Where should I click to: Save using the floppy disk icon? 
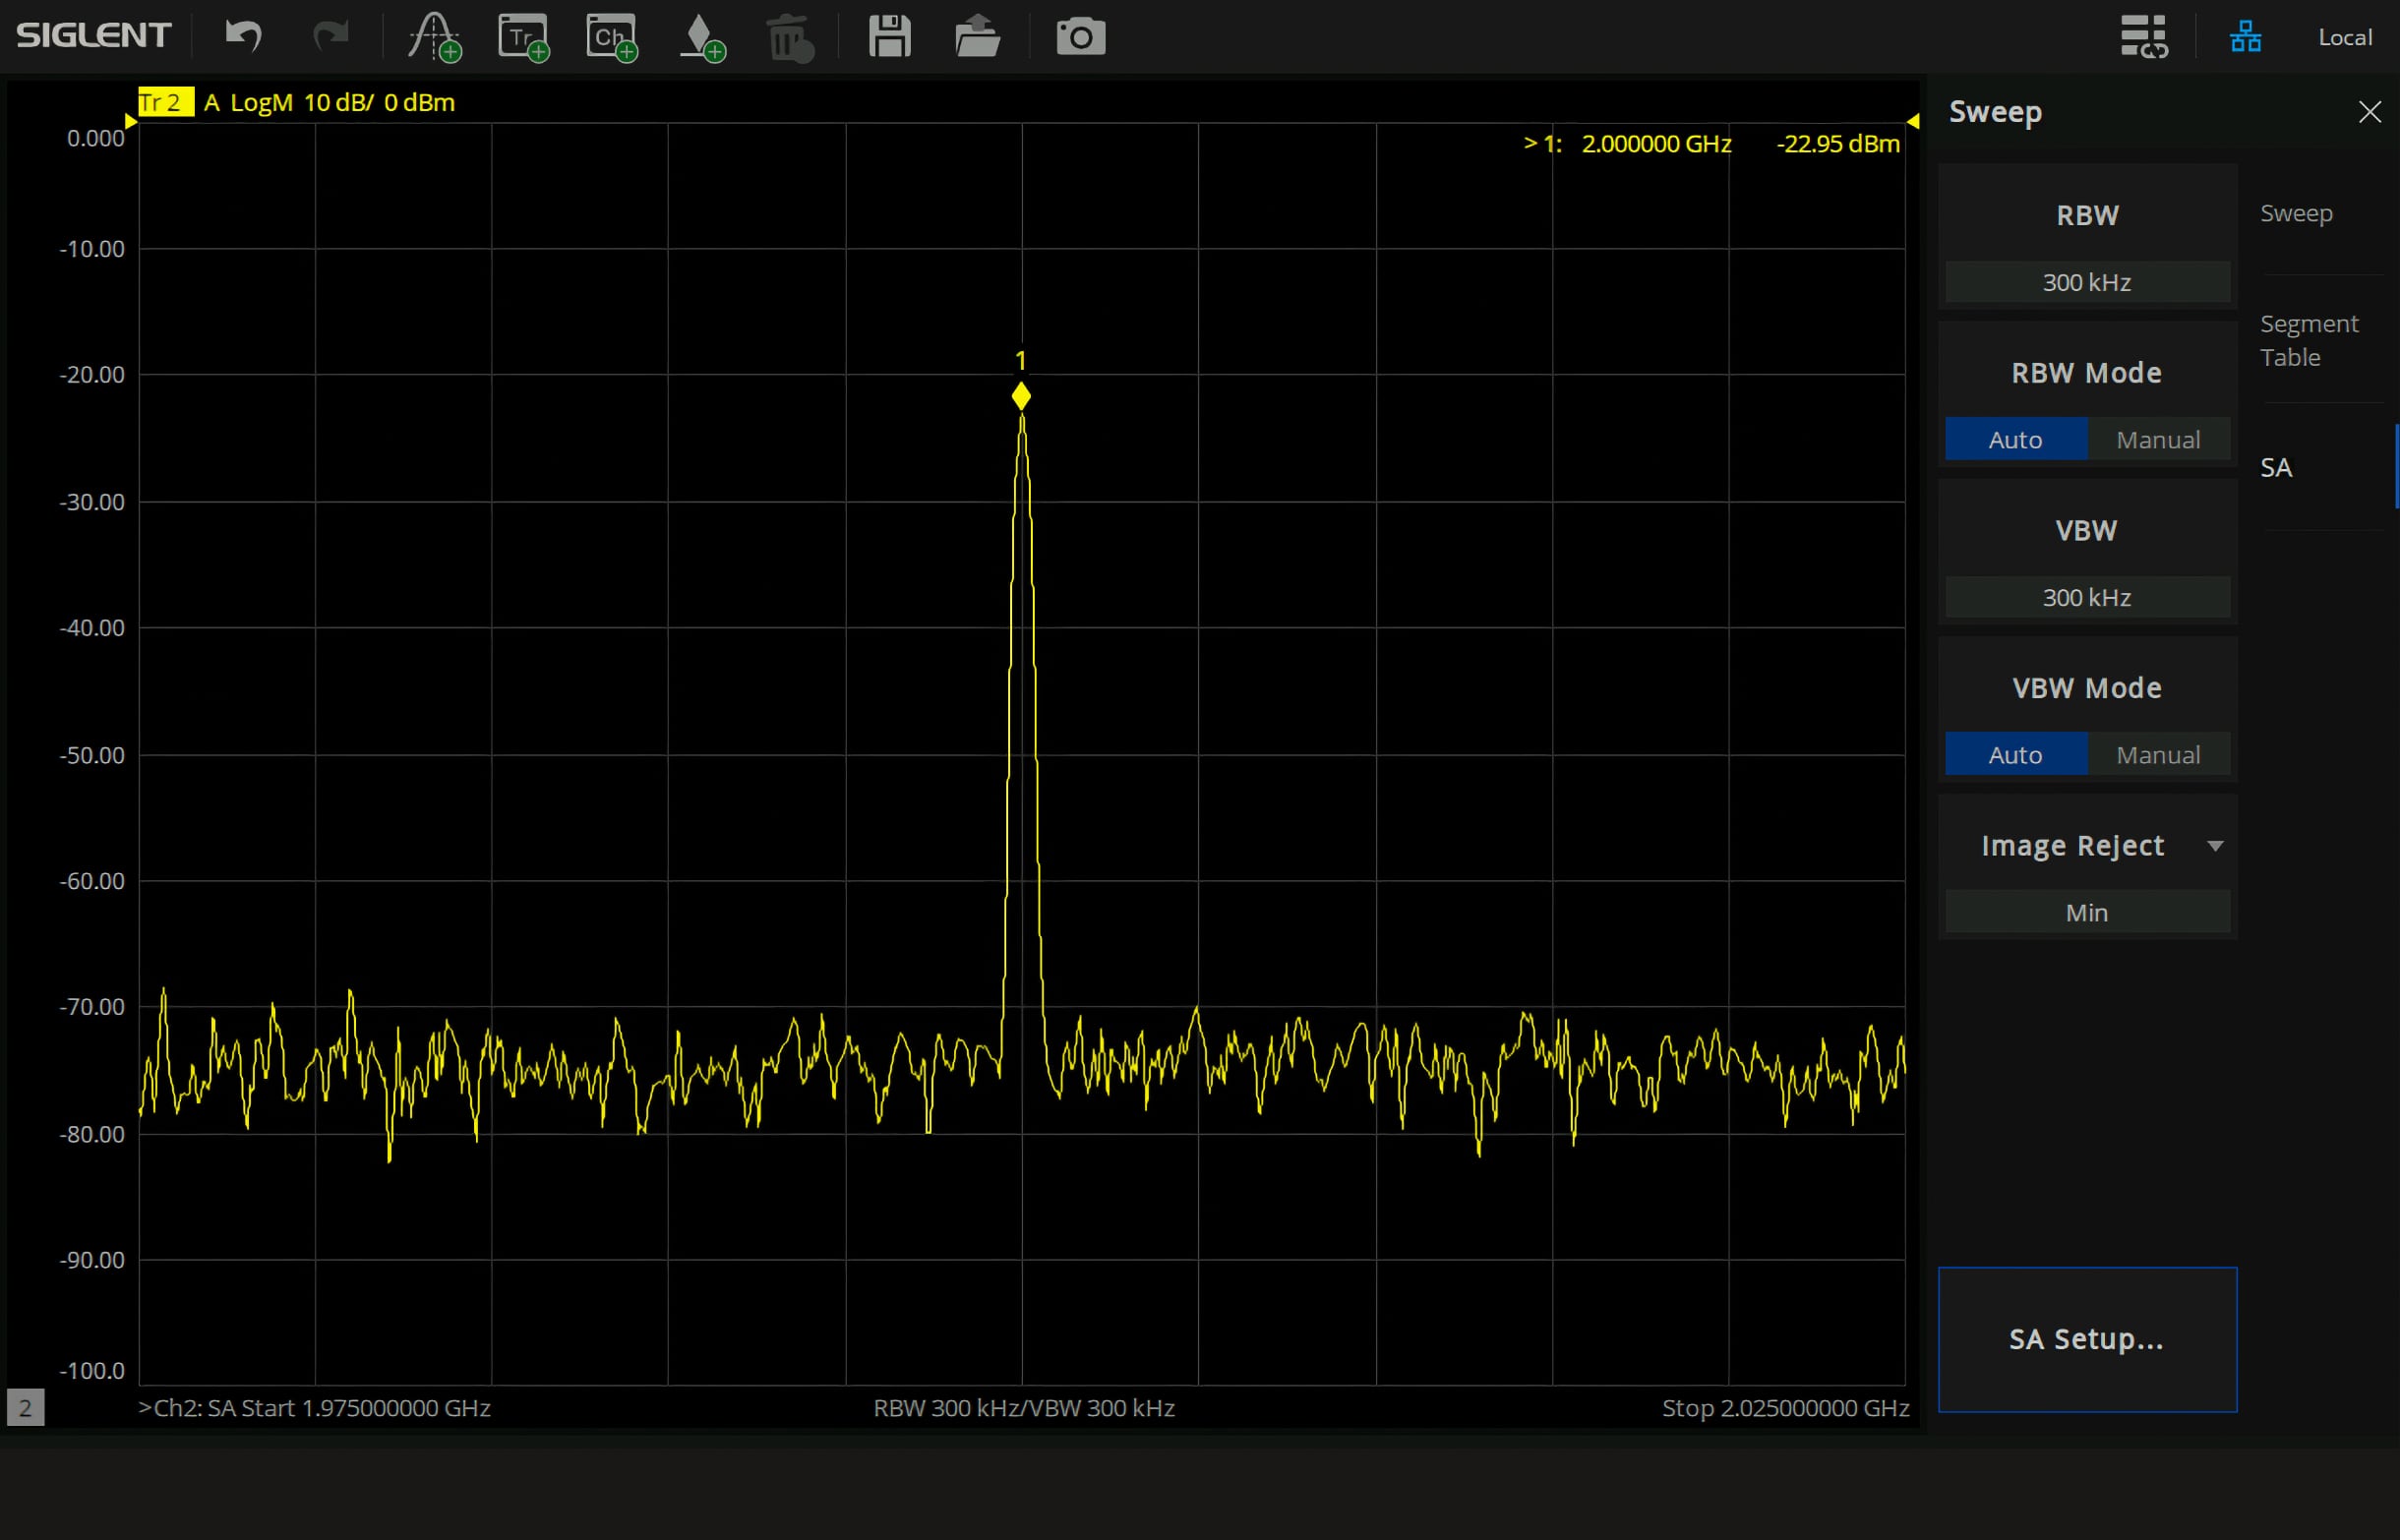889,37
